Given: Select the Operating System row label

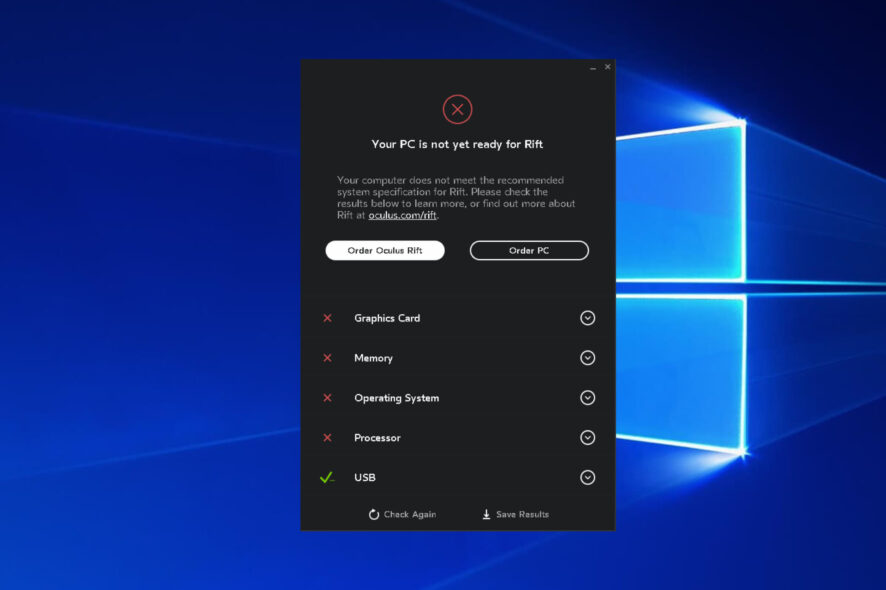Looking at the screenshot, I should tap(397, 398).
